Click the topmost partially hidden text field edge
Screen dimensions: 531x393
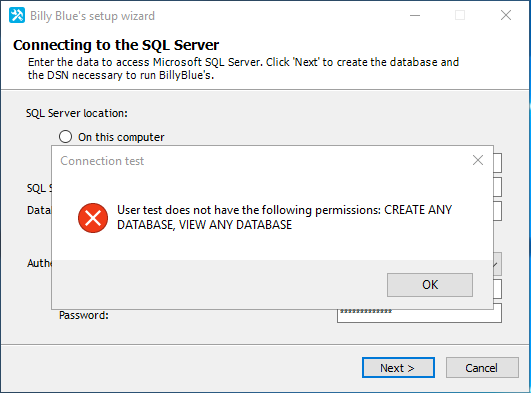[498, 163]
